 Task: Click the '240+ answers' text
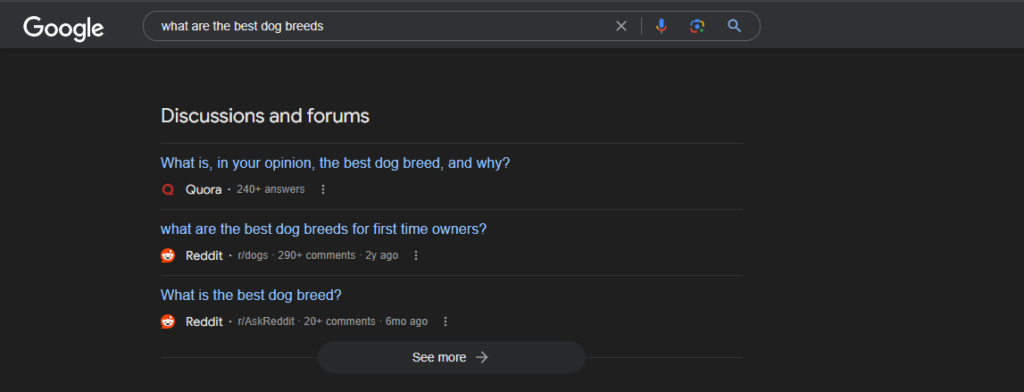[x=270, y=189]
